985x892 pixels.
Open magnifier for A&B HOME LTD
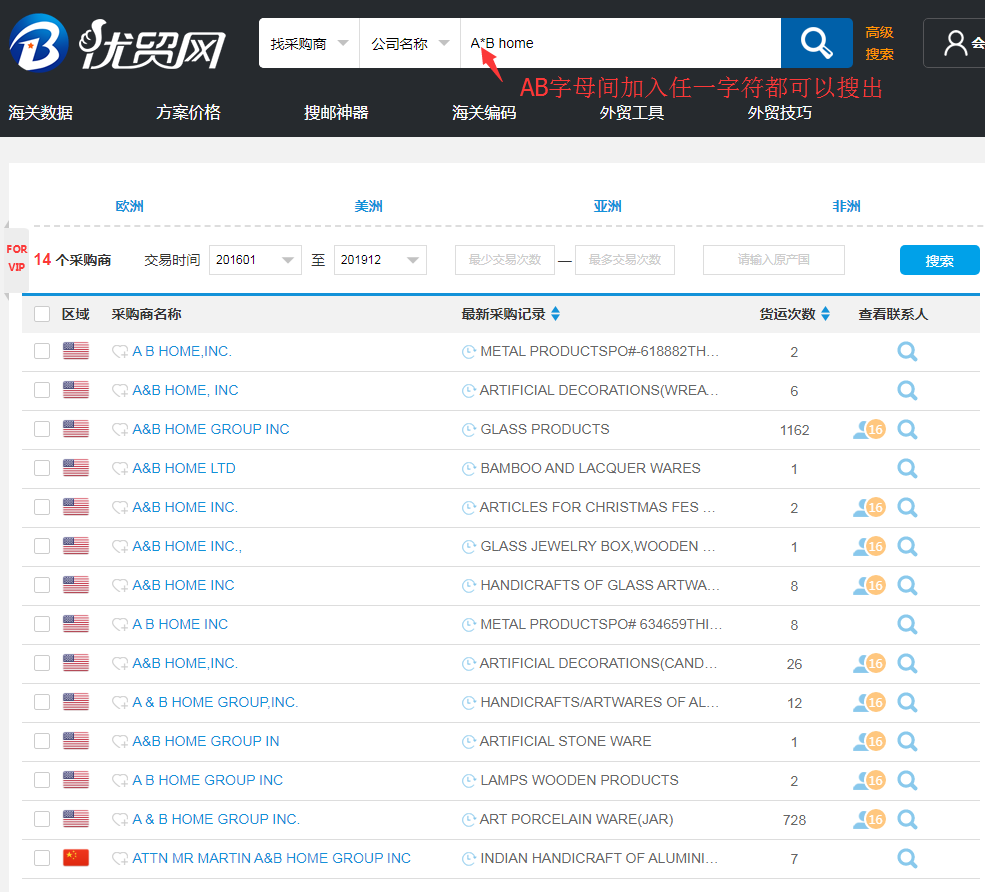(907, 468)
